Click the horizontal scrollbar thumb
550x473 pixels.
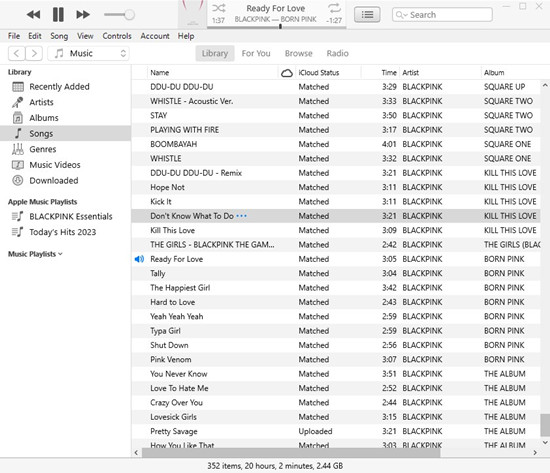click(291, 453)
